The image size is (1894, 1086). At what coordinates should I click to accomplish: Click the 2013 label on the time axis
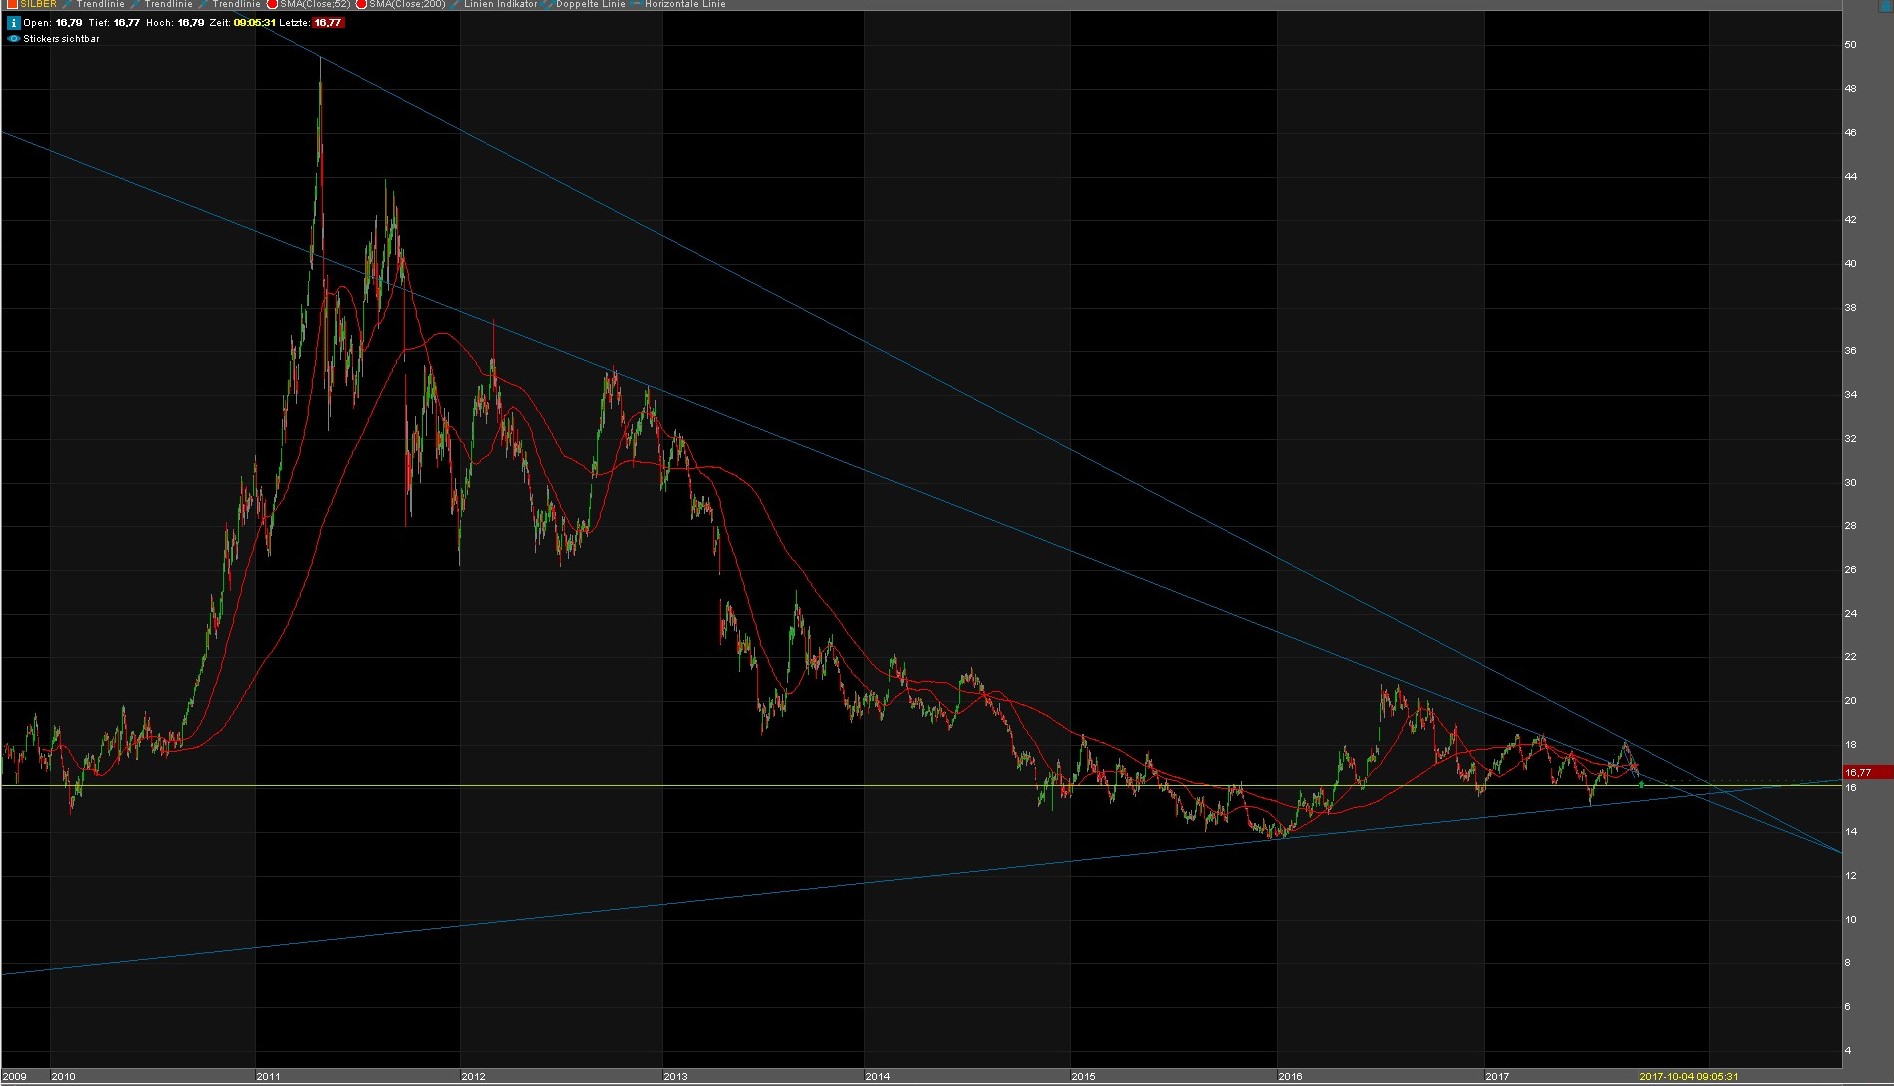674,1077
